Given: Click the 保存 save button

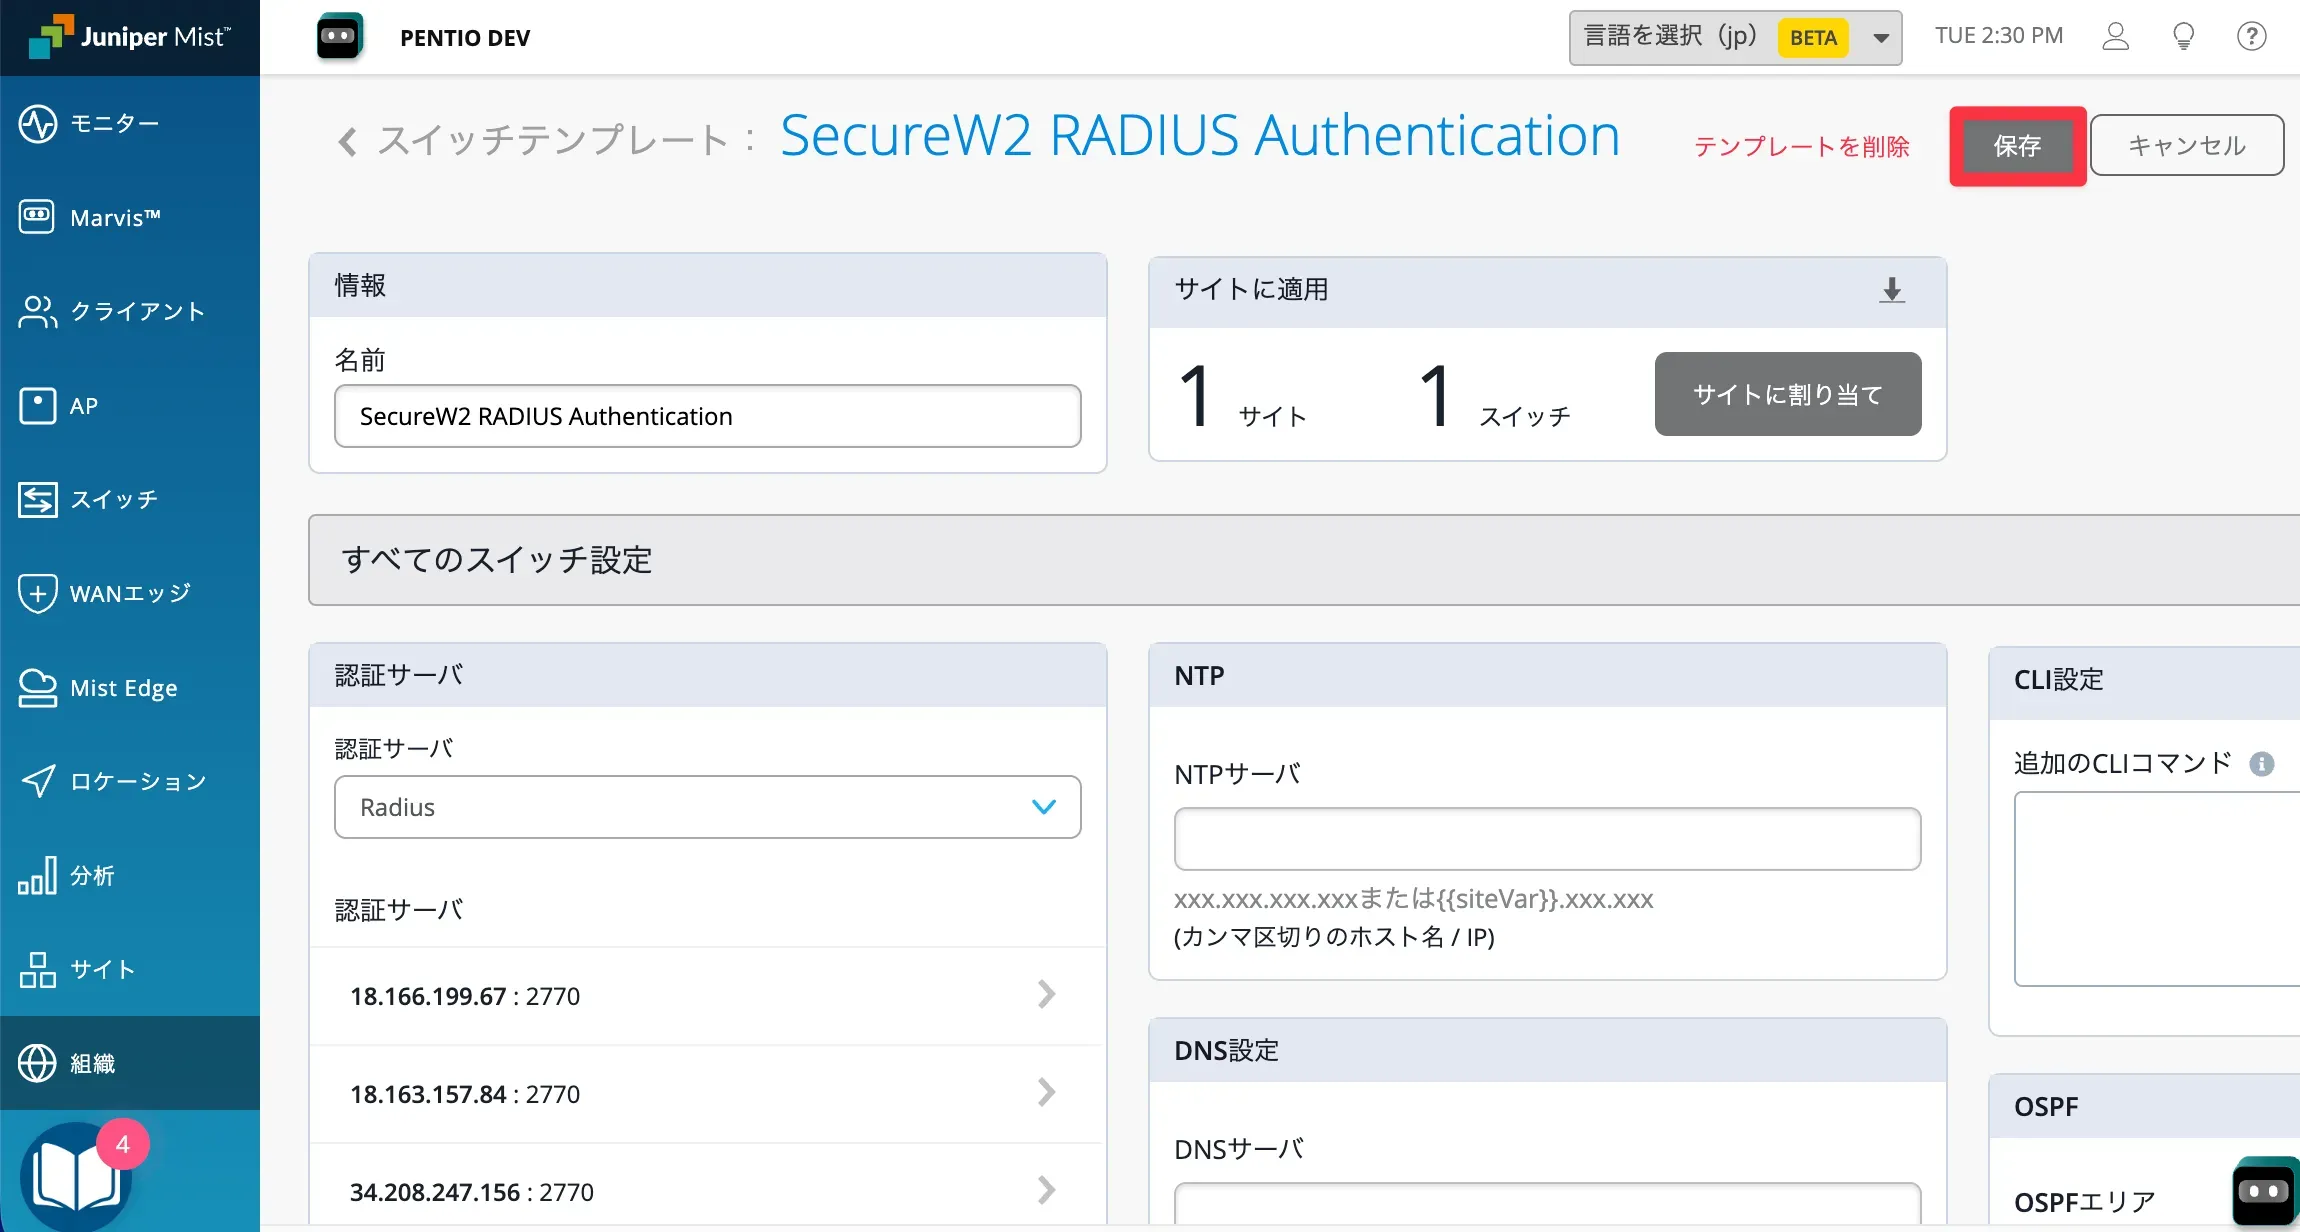Looking at the screenshot, I should [2017, 146].
